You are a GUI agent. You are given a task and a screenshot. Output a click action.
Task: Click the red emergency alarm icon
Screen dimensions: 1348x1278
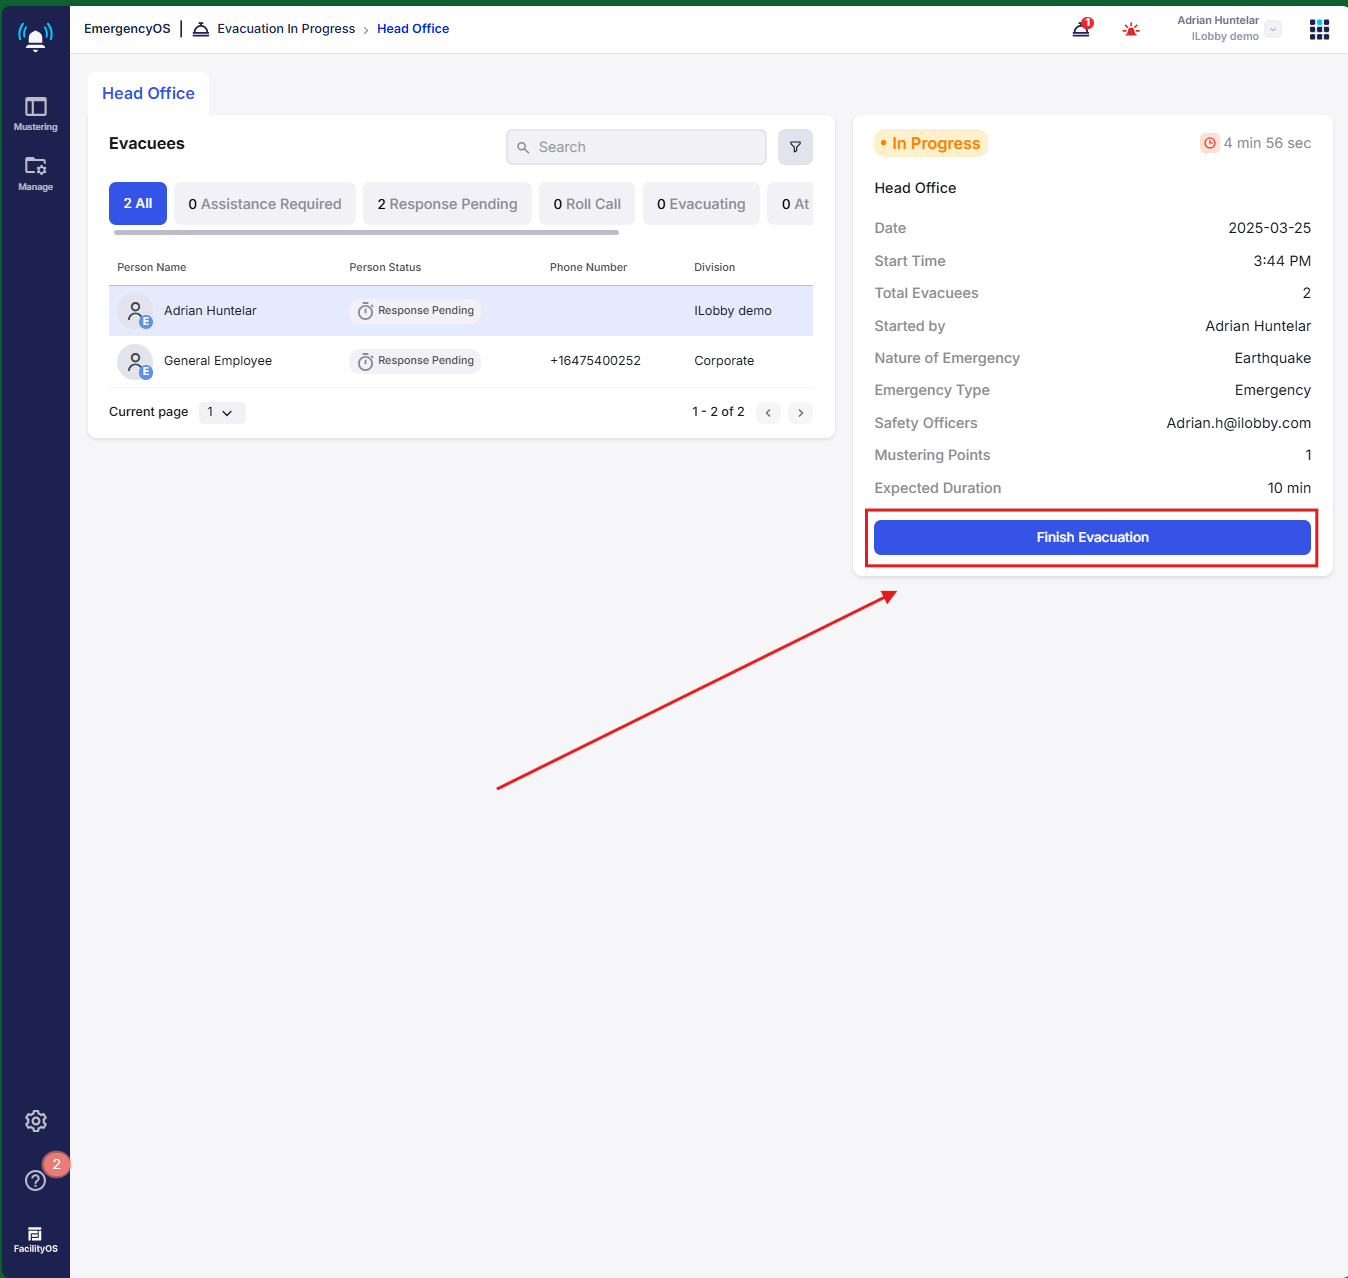point(1131,30)
